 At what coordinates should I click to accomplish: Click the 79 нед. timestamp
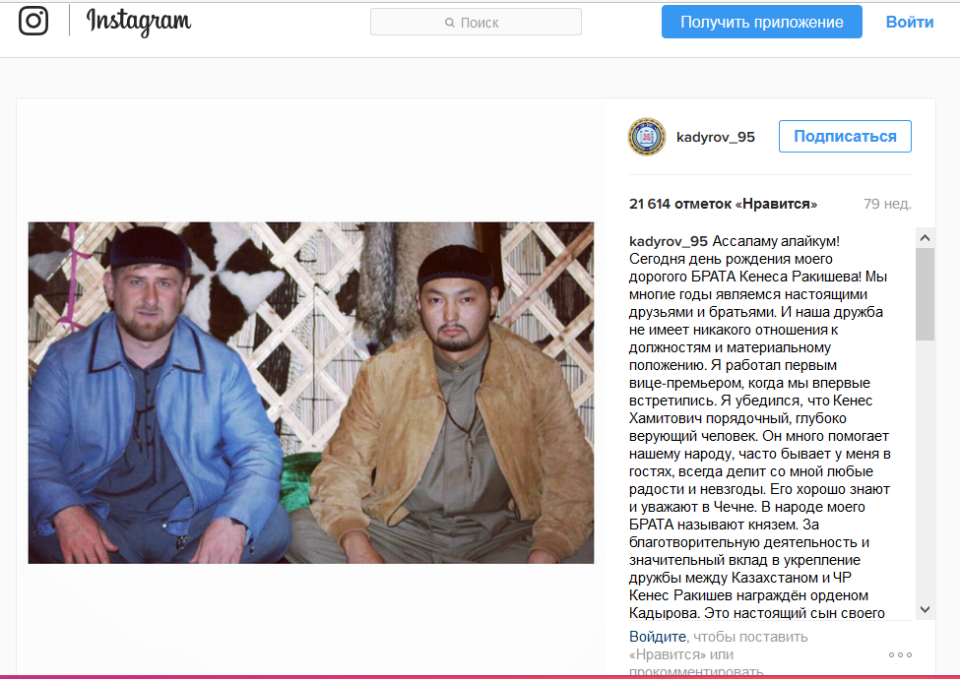tap(887, 204)
